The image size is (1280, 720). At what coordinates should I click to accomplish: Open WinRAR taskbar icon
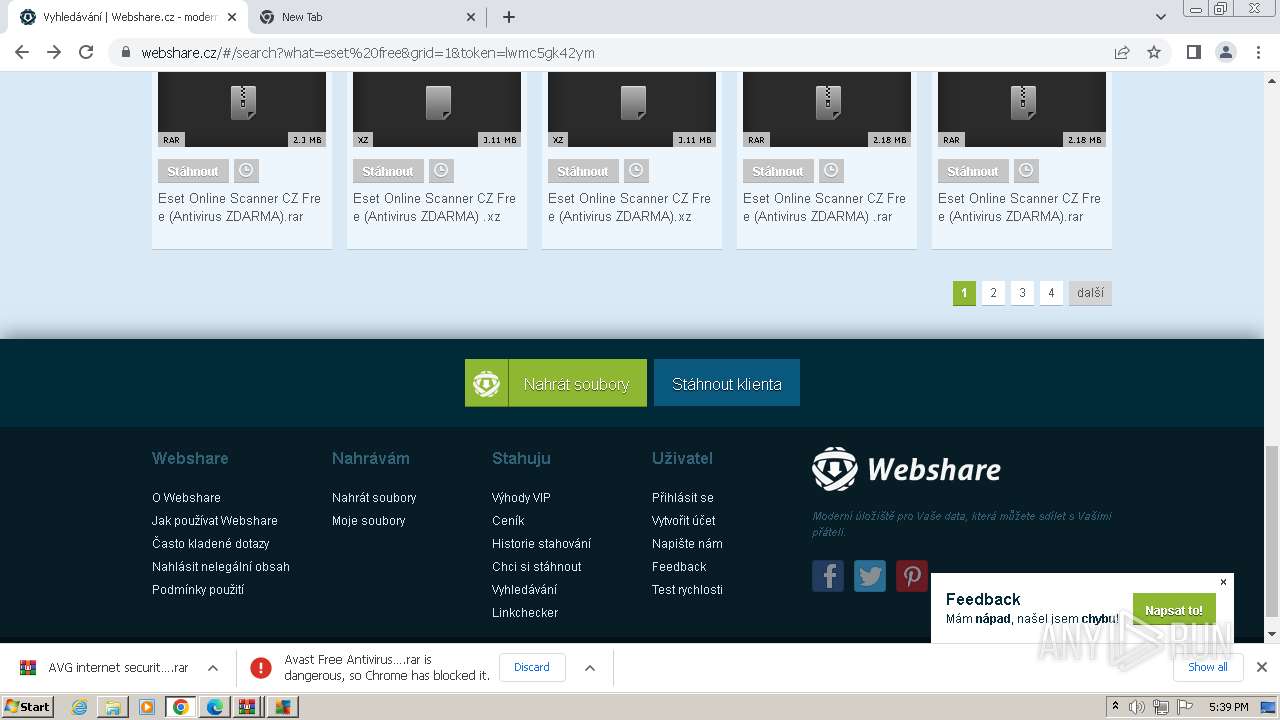pos(247,707)
